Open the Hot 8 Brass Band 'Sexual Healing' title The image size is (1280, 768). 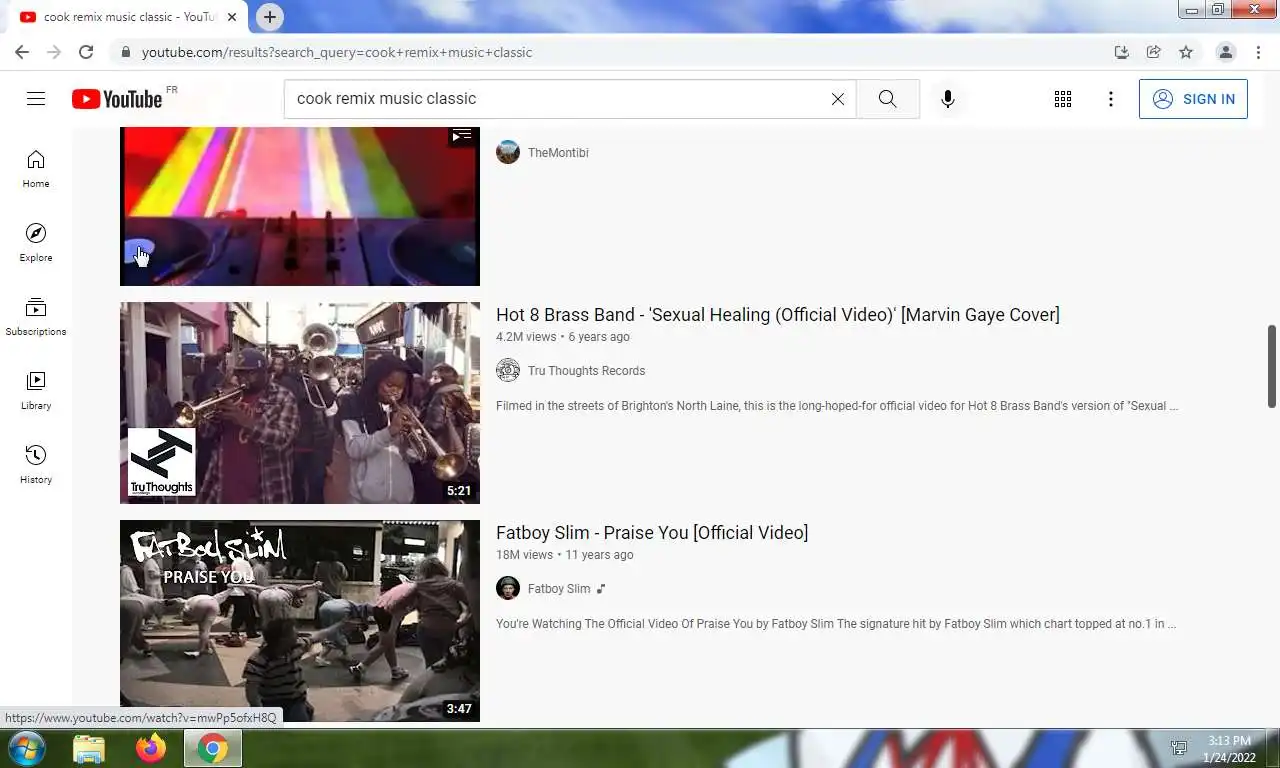tap(777, 315)
